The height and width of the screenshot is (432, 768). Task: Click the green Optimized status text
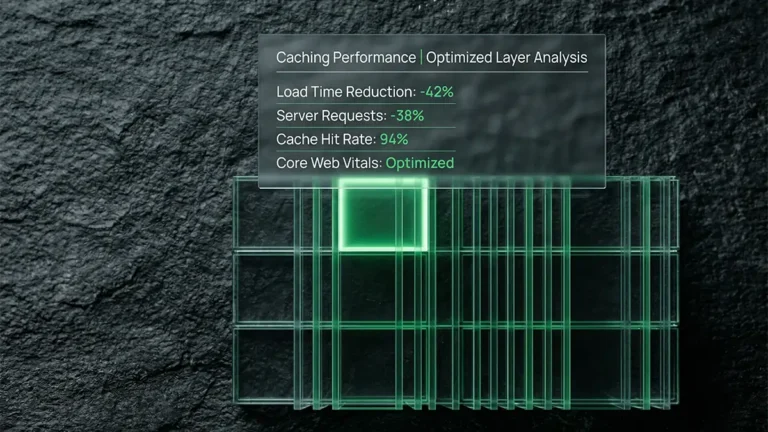[420, 163]
